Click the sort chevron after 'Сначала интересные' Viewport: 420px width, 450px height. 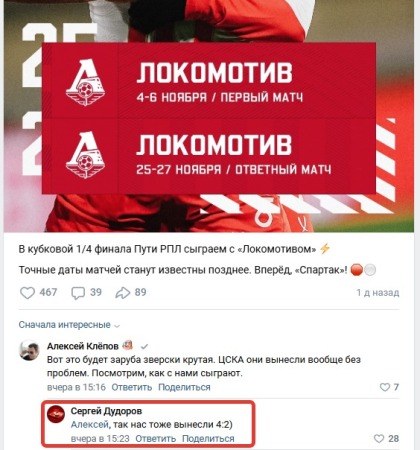point(117,326)
